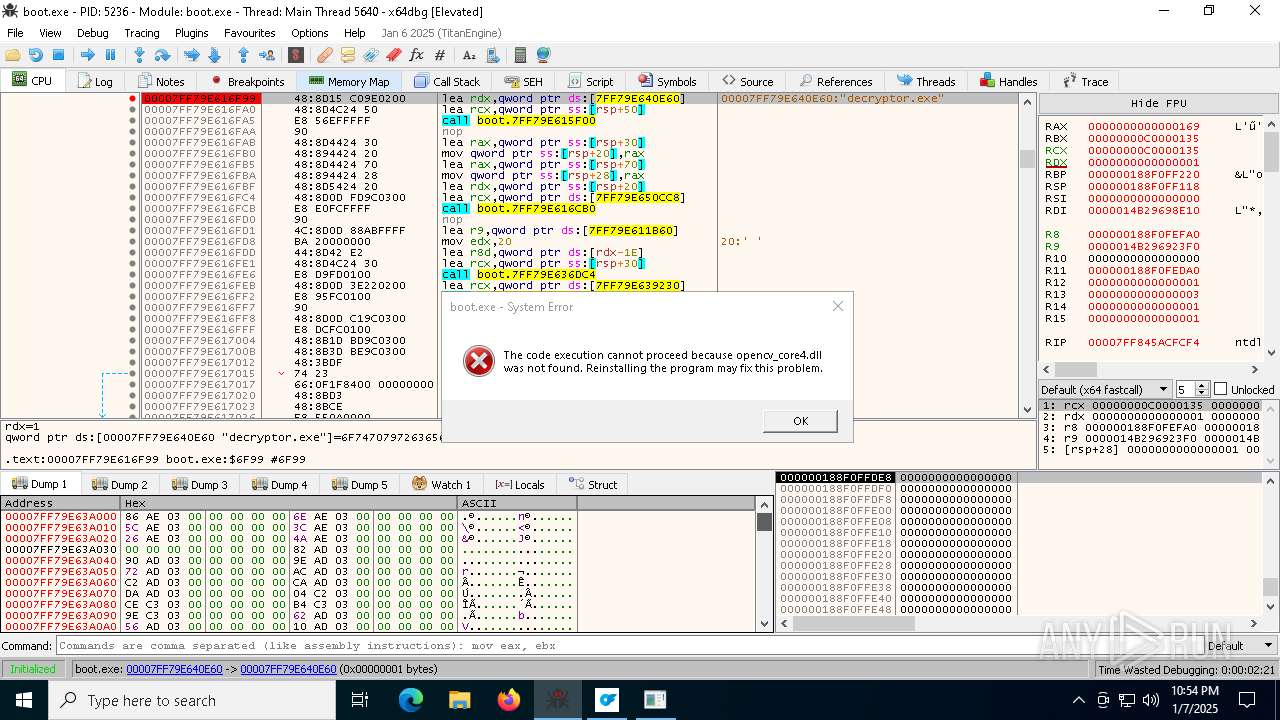Image resolution: width=1280 pixels, height=720 pixels.
Task: Open Patches via the bandage icon
Action: (x=325, y=55)
